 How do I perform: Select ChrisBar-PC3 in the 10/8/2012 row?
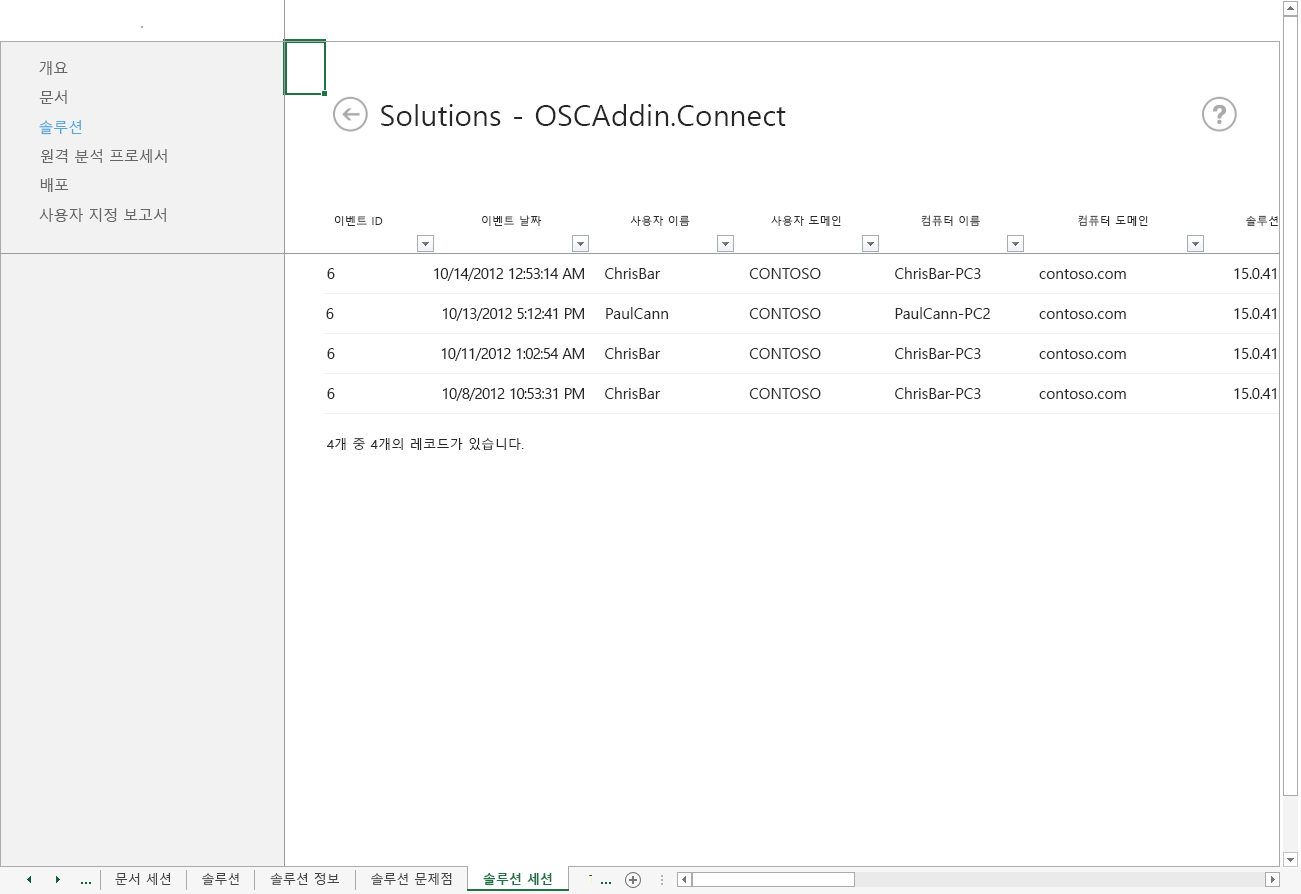(937, 394)
